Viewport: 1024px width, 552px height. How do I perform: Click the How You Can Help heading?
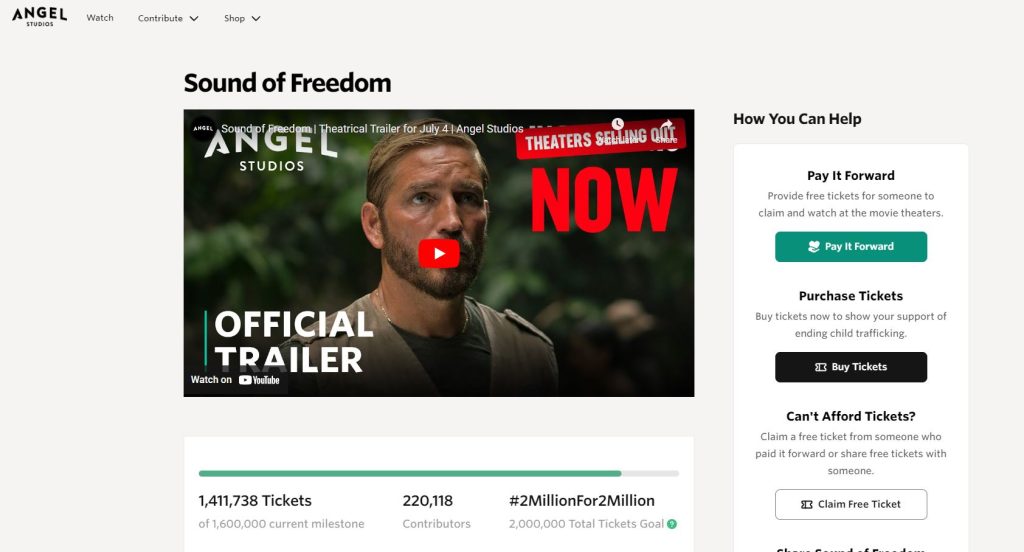tap(797, 119)
